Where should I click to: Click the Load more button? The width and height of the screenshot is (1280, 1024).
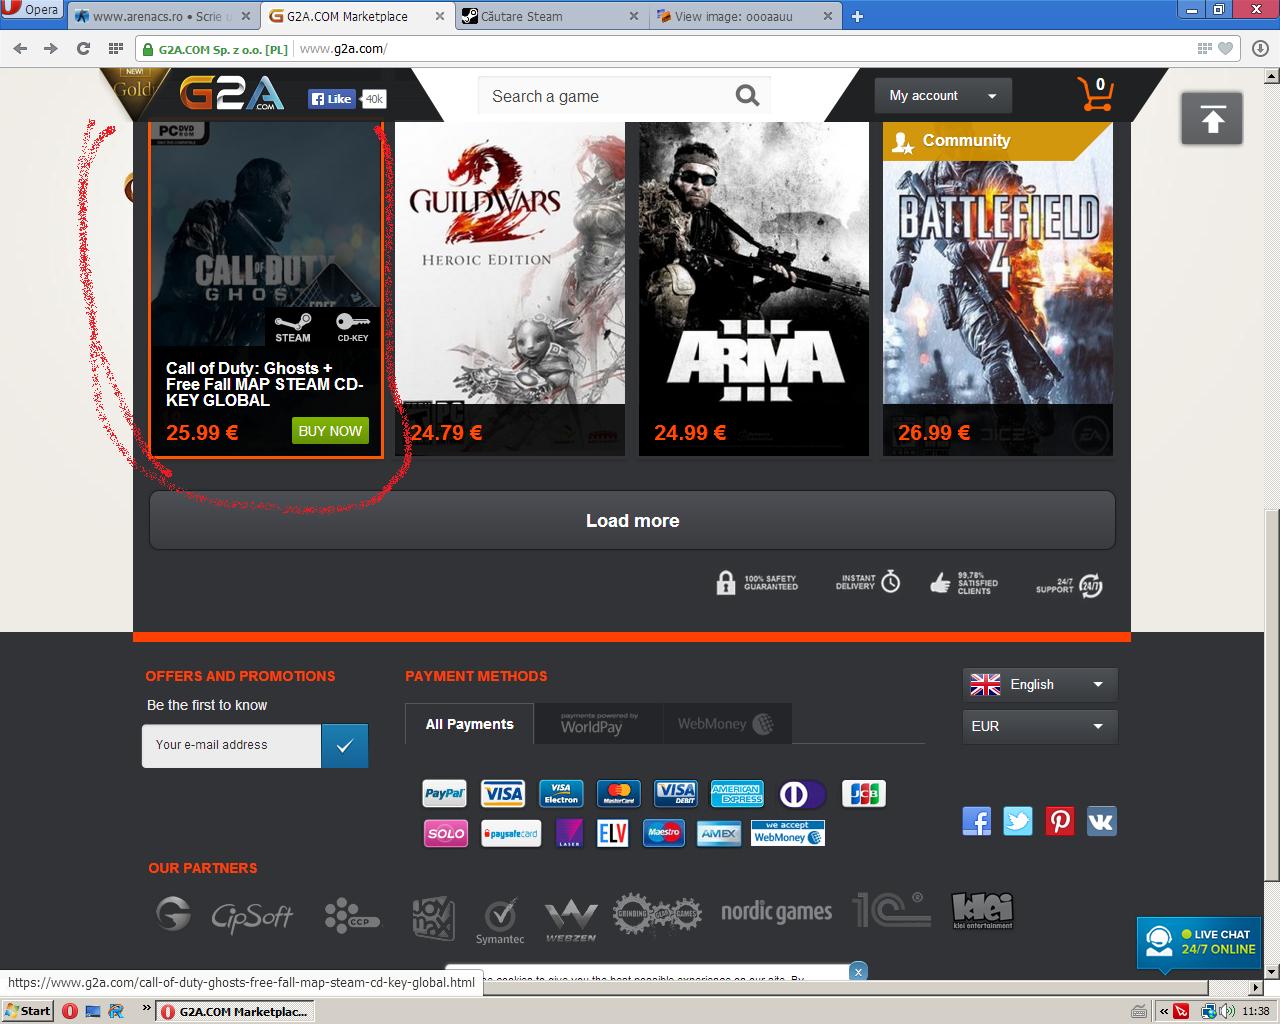632,520
